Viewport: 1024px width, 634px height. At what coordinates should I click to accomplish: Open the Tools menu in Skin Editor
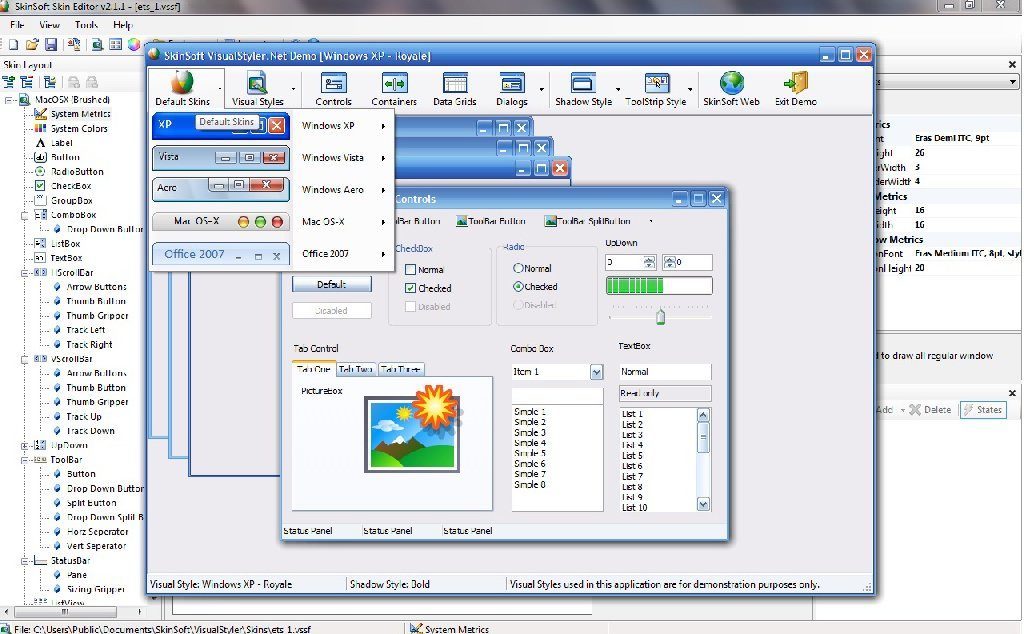(86, 25)
